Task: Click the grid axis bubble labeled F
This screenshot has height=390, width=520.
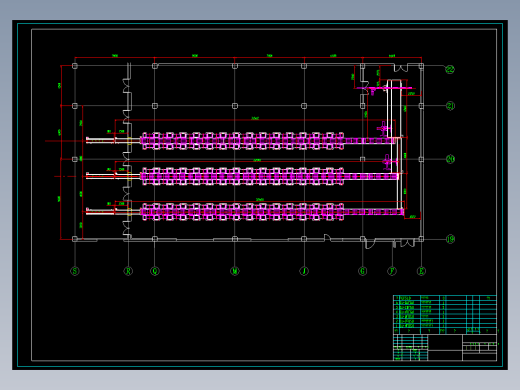Action: 392,271
